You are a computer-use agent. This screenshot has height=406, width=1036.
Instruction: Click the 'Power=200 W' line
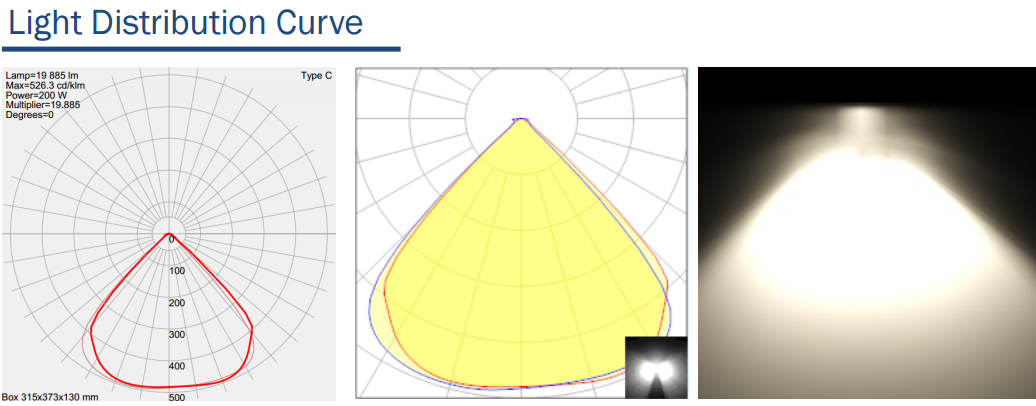(x=36, y=95)
